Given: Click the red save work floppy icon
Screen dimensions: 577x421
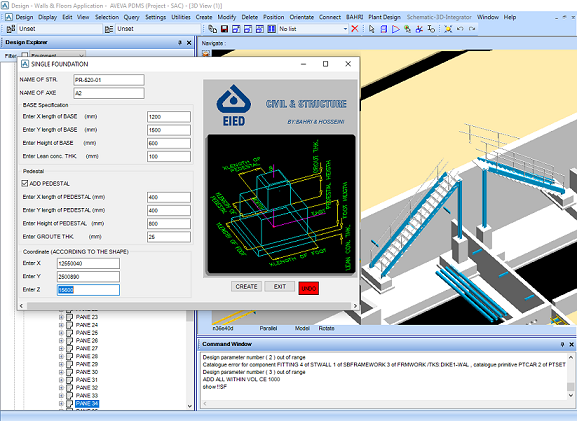Looking at the screenshot, I should click(224, 29).
